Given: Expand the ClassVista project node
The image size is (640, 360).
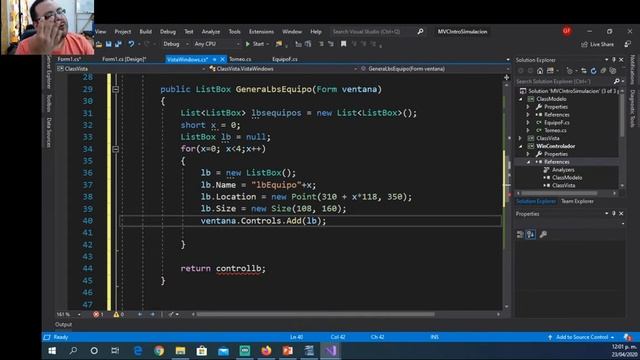Looking at the screenshot, I should click(x=520, y=138).
